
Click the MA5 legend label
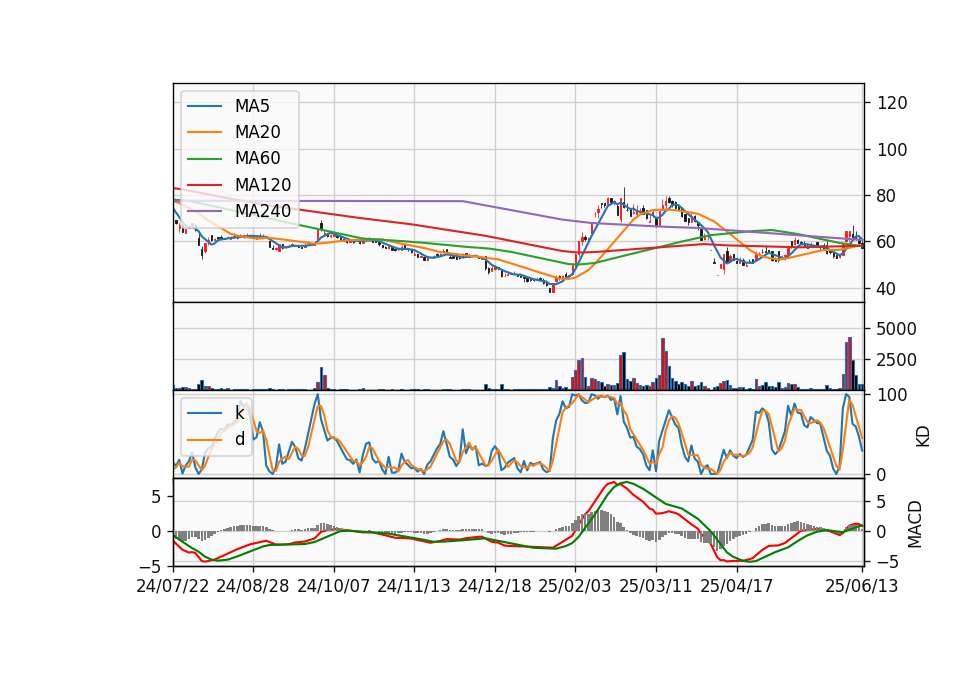coord(252,106)
